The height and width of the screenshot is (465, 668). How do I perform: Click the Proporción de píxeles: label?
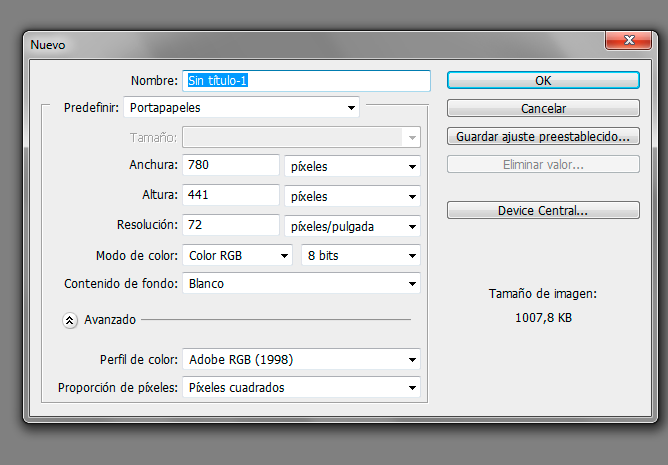click(118, 387)
